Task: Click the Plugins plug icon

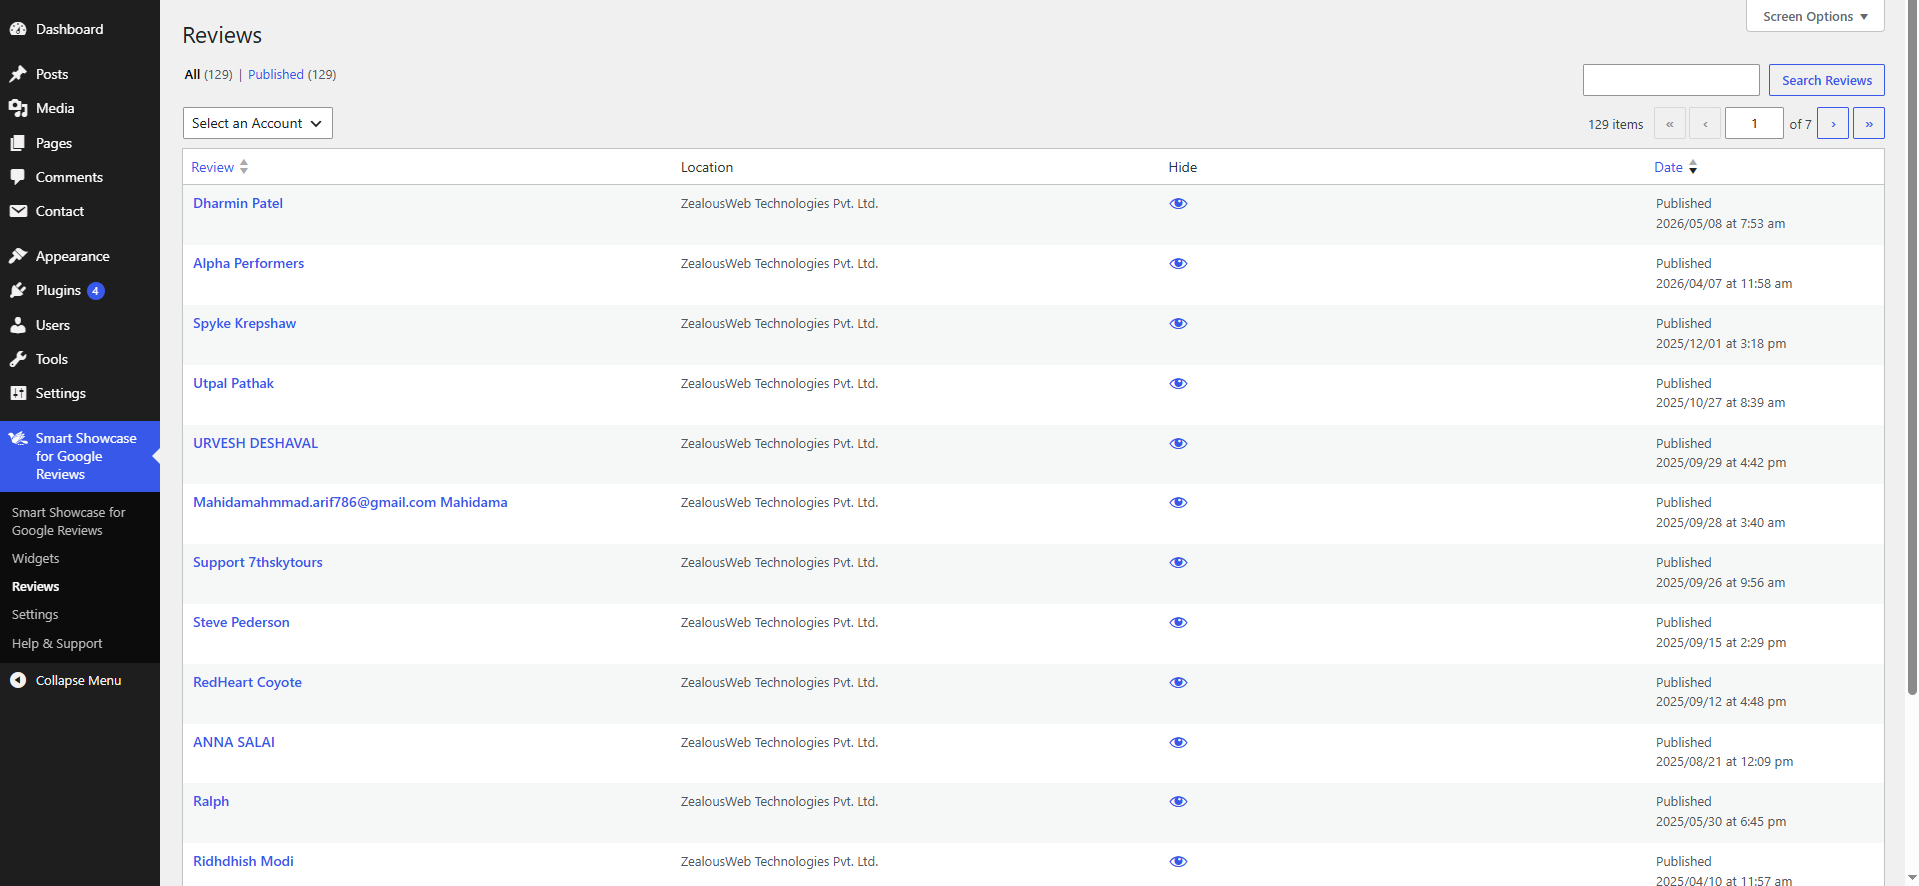Action: [18, 290]
